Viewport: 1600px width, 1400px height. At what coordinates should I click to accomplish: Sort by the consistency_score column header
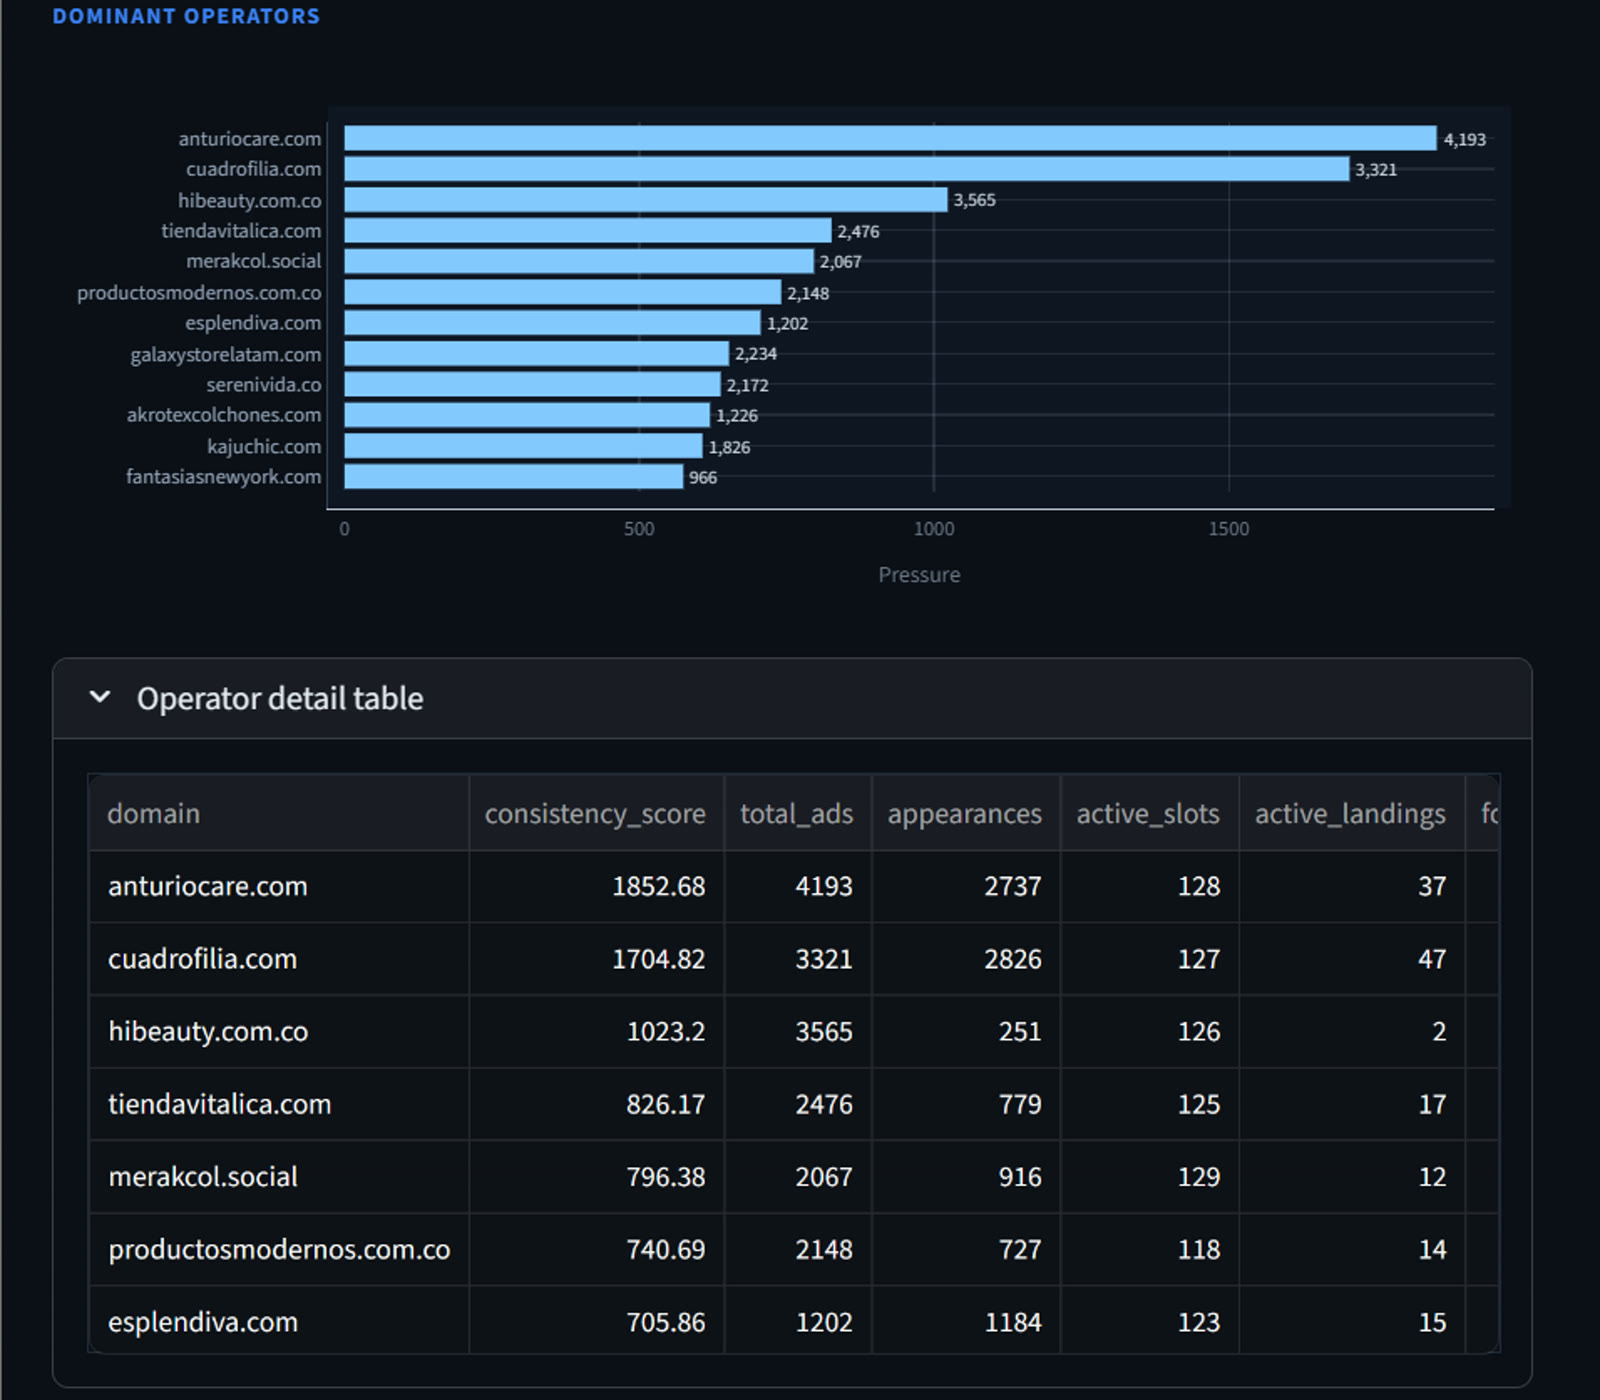595,814
